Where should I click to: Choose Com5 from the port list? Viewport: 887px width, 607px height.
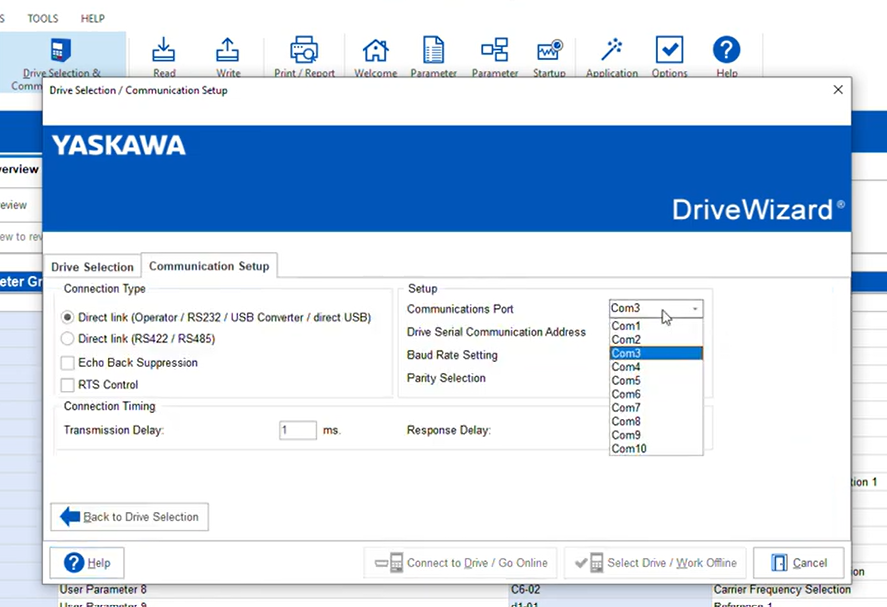pyautogui.click(x=626, y=381)
